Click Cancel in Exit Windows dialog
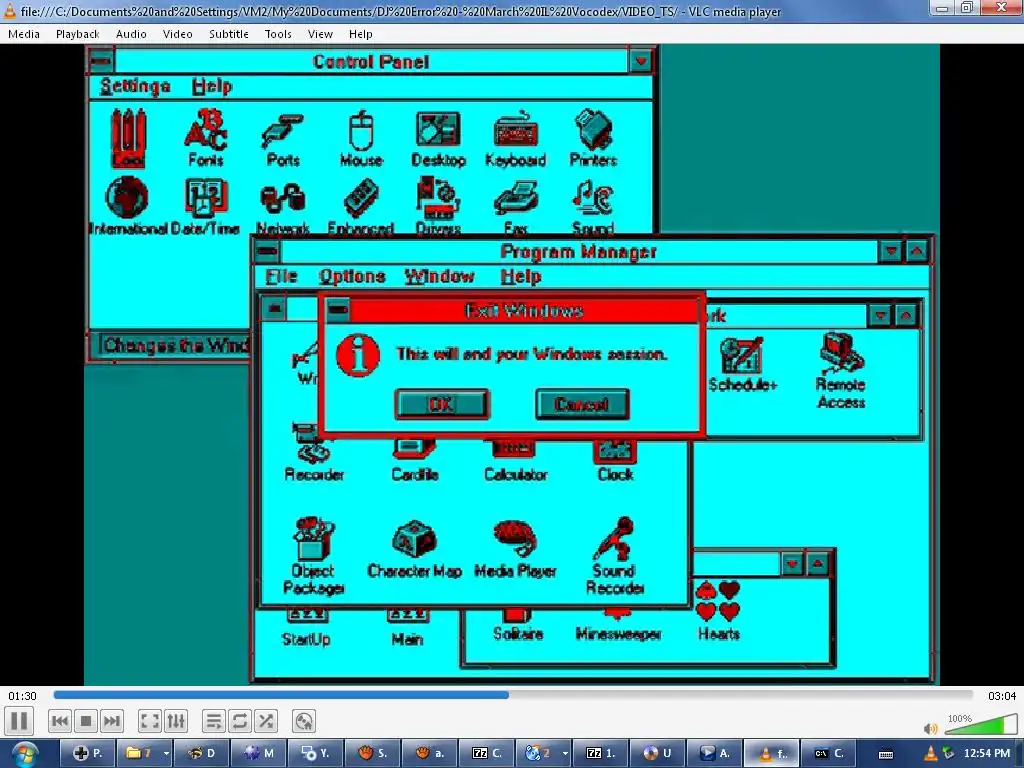1024x768 pixels. coord(582,404)
